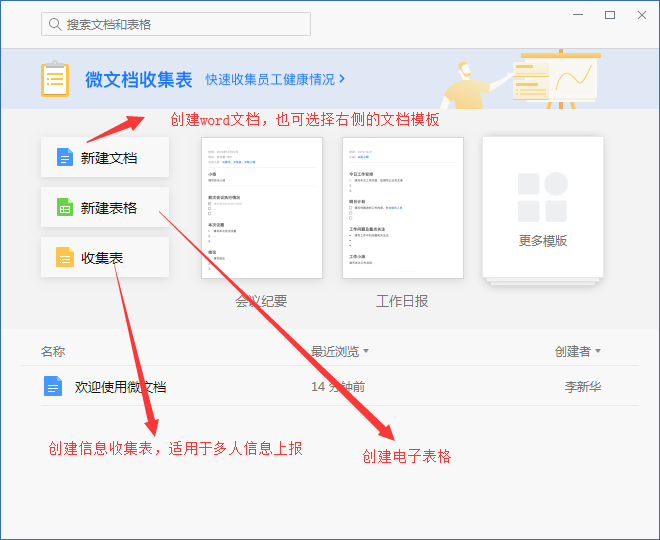
Task: Click the 收集表 button
Action: 105,258
